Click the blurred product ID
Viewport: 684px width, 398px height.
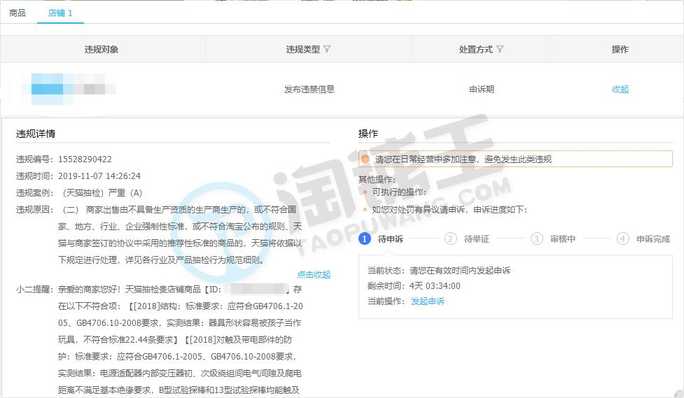pos(258,289)
